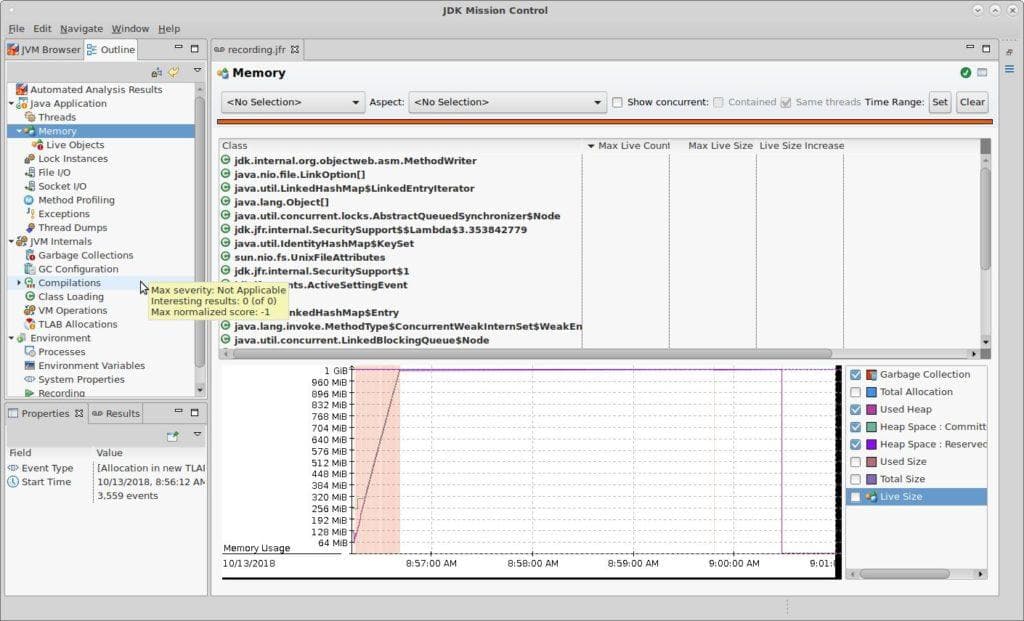Open the Exceptions page icon
The image size is (1024, 621).
(x=29, y=214)
